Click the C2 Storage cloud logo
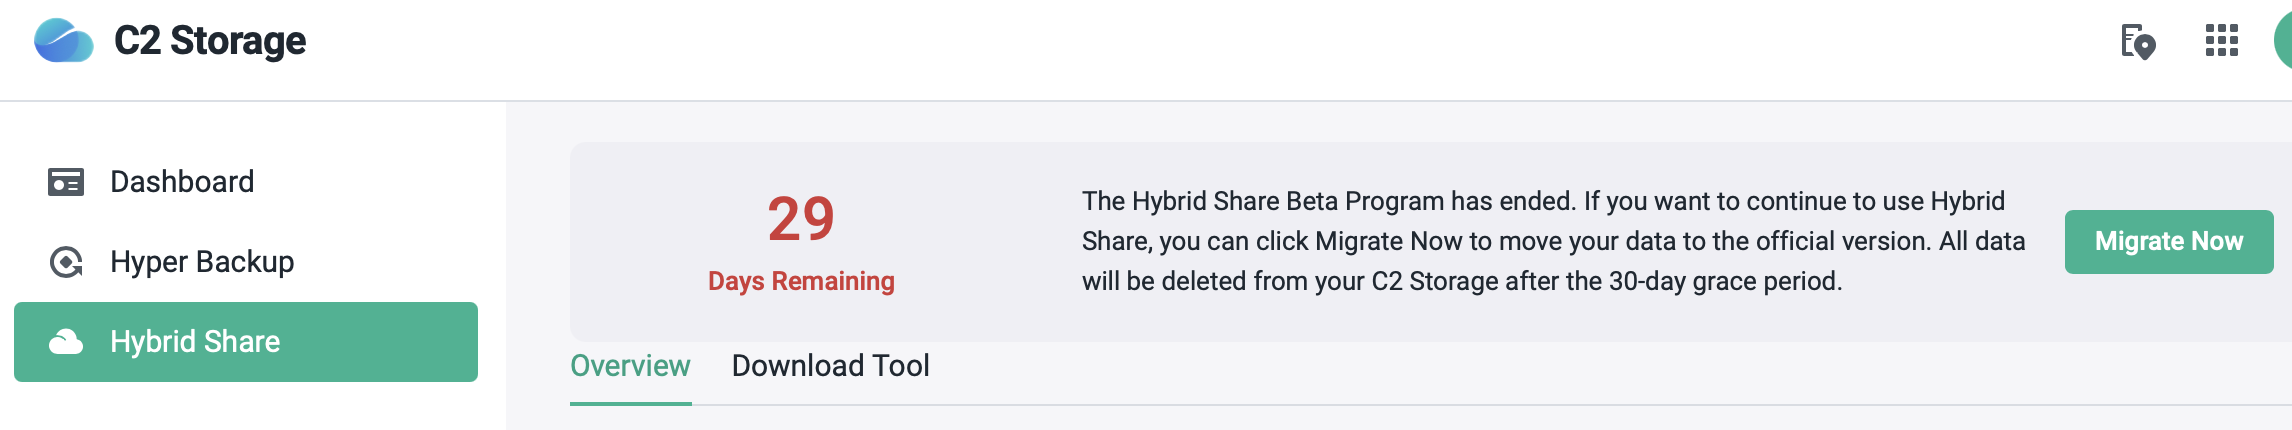The image size is (2292, 430). coord(64,41)
